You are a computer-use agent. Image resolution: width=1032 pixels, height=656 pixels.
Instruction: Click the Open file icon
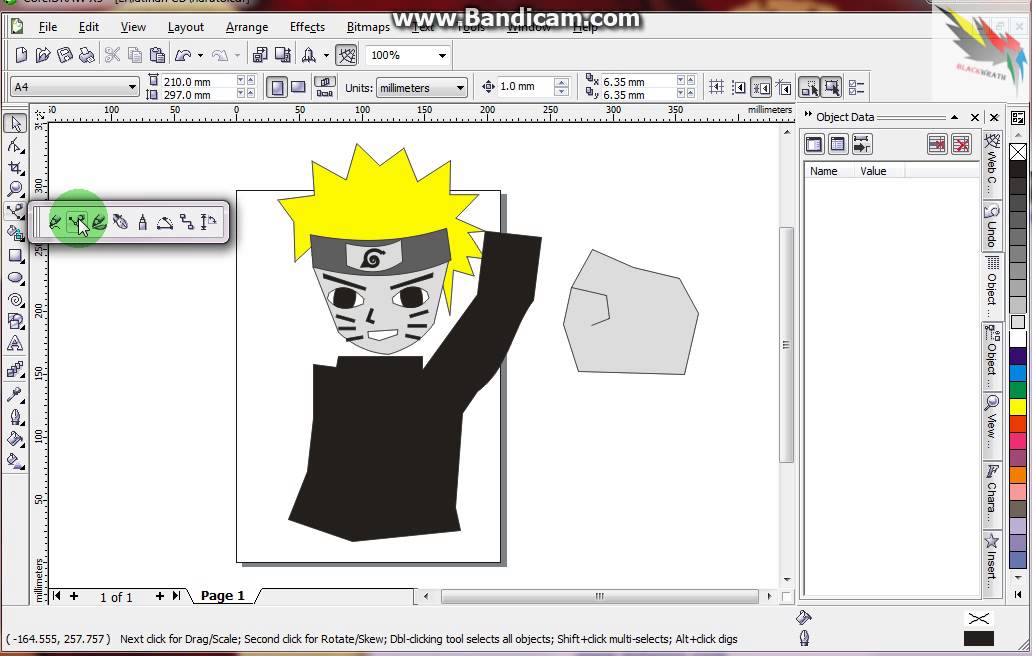click(43, 55)
